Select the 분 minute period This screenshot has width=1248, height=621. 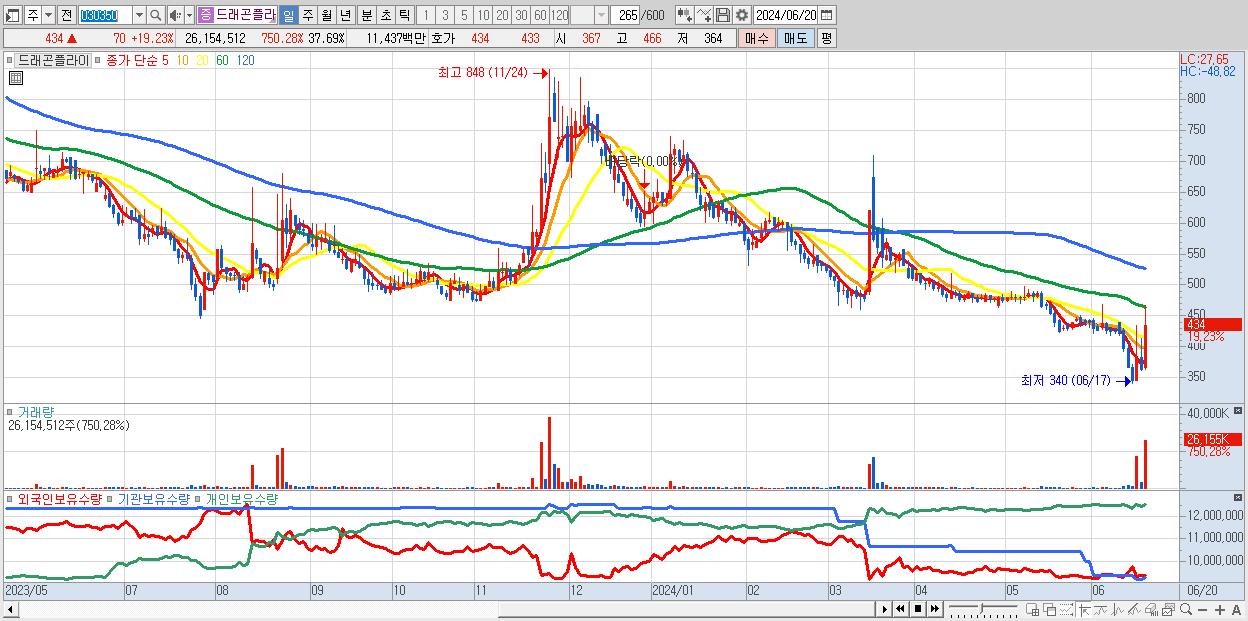tap(366, 15)
